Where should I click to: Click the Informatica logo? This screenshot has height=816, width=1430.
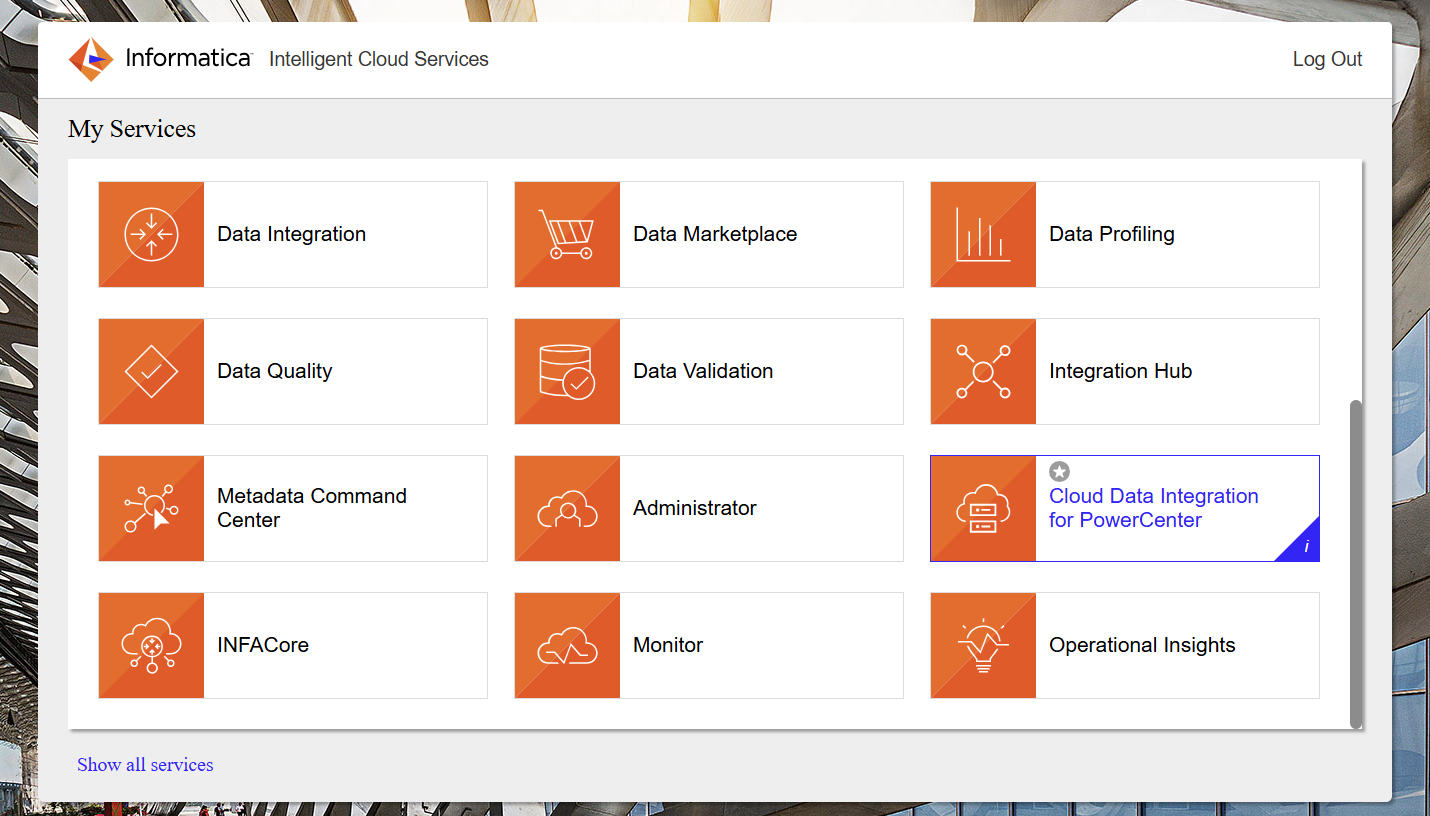click(160, 59)
